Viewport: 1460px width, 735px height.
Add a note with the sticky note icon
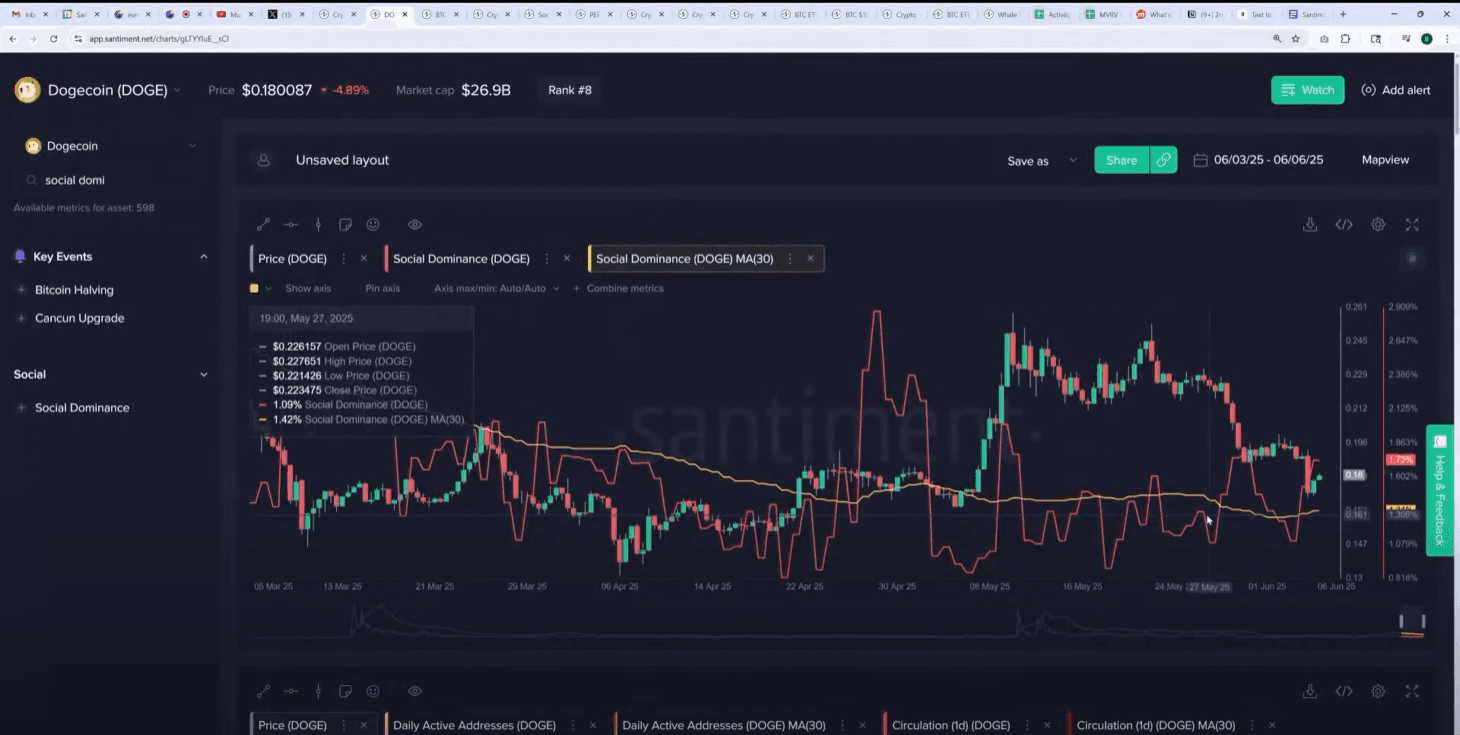pos(345,225)
